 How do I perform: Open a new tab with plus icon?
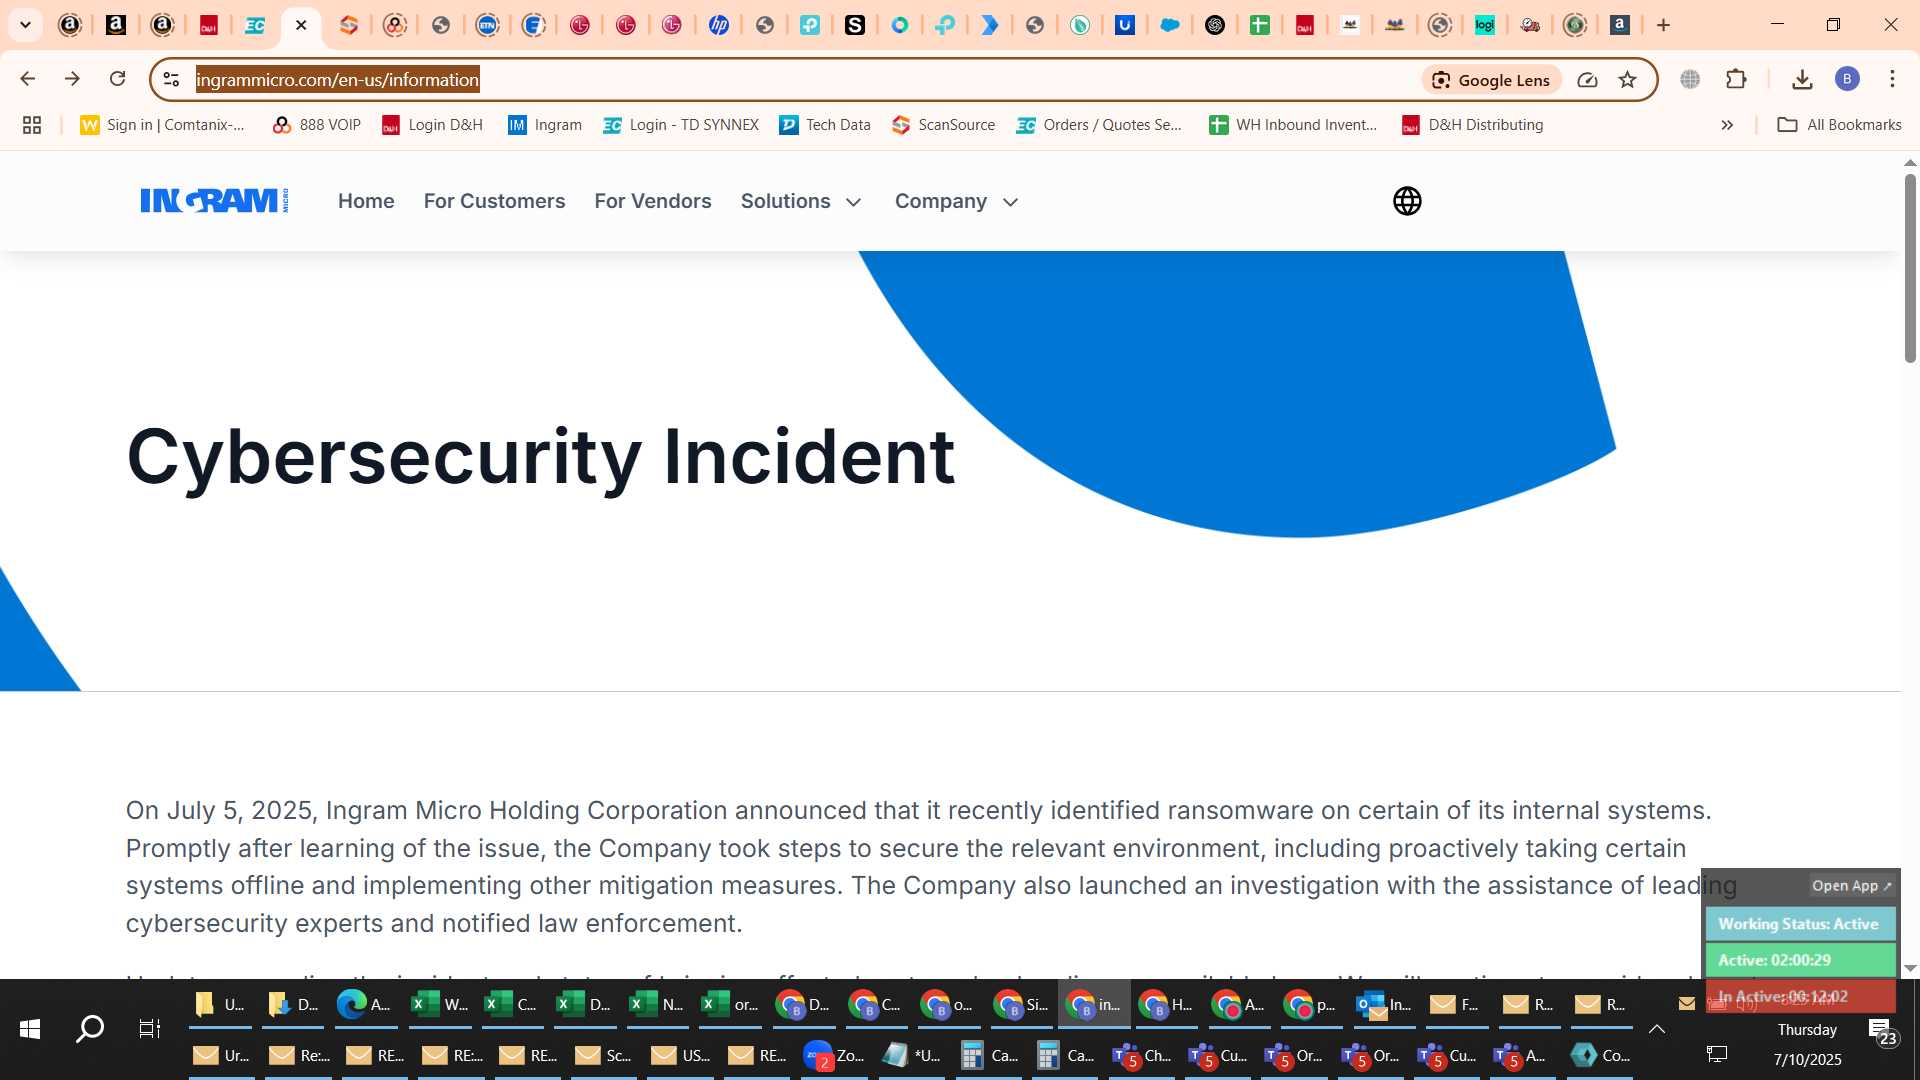point(1663,25)
